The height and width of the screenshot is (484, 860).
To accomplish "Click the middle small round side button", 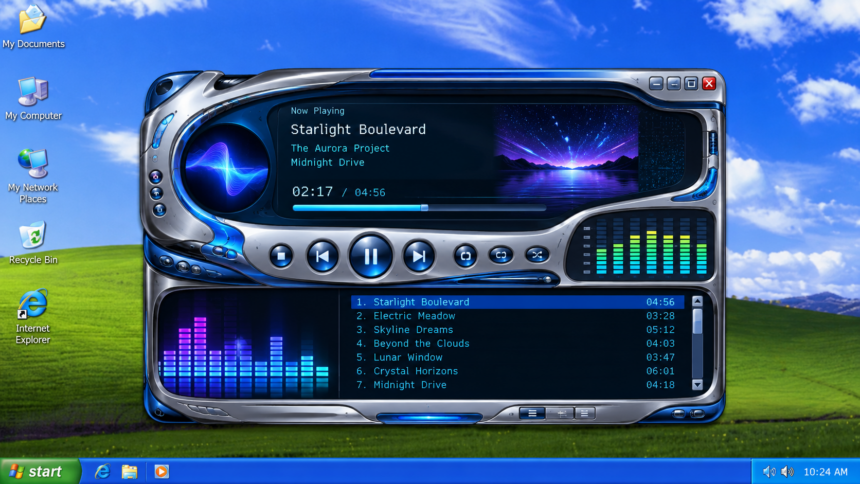I will 156,193.
